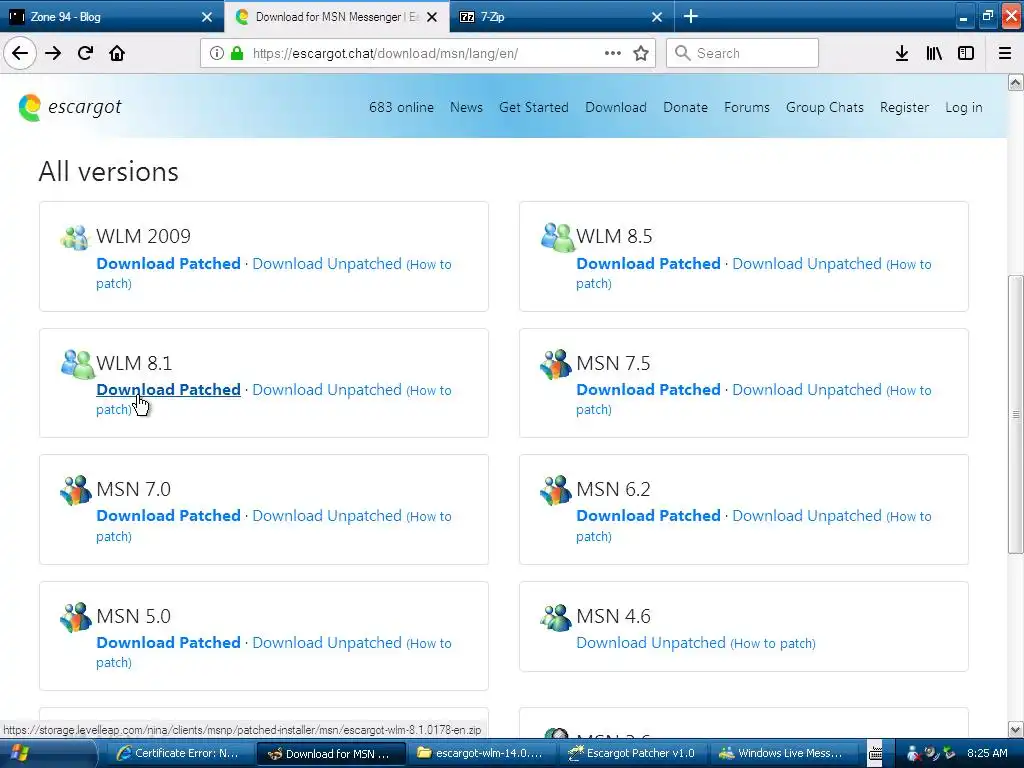The height and width of the screenshot is (768, 1024).
Task: Click the on-screen keyboard tray icon
Action: coord(876,754)
